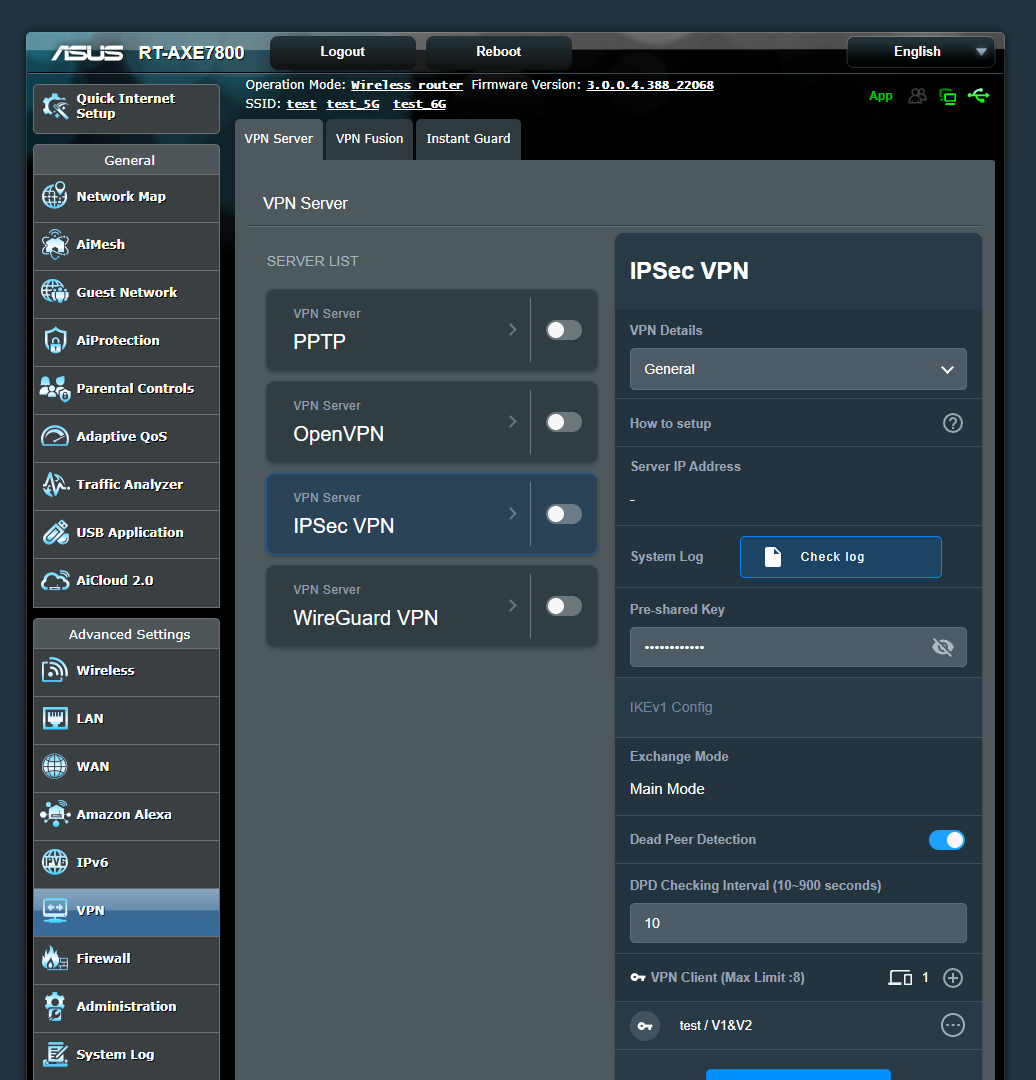
Task: Click the Reboot button
Action: 499,52
